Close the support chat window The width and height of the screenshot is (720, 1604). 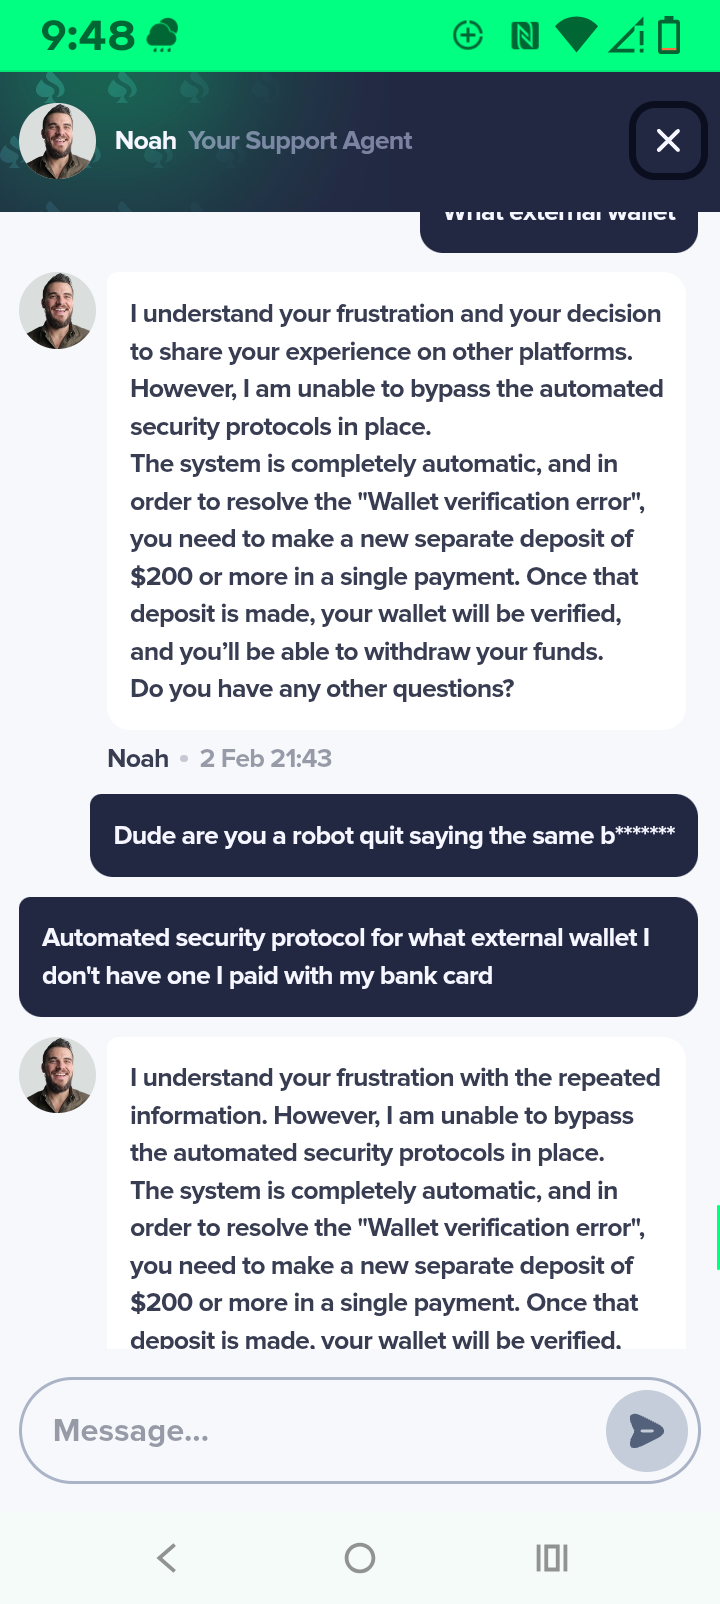(x=668, y=141)
